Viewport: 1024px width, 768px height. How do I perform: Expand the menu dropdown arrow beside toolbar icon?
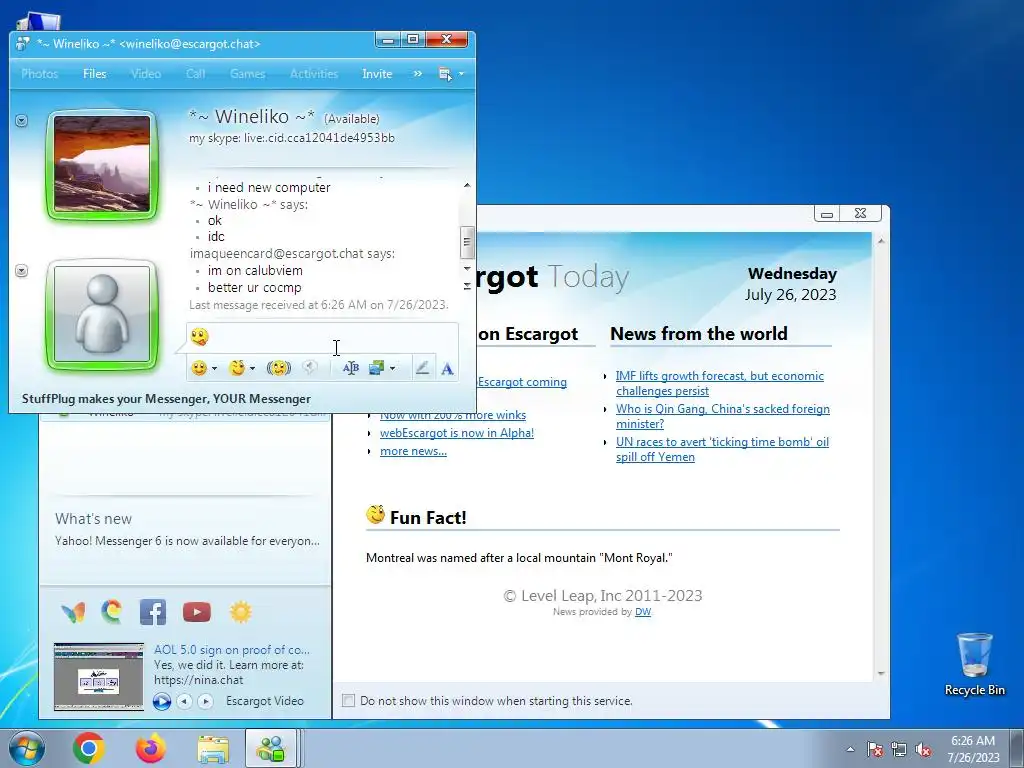[462, 74]
